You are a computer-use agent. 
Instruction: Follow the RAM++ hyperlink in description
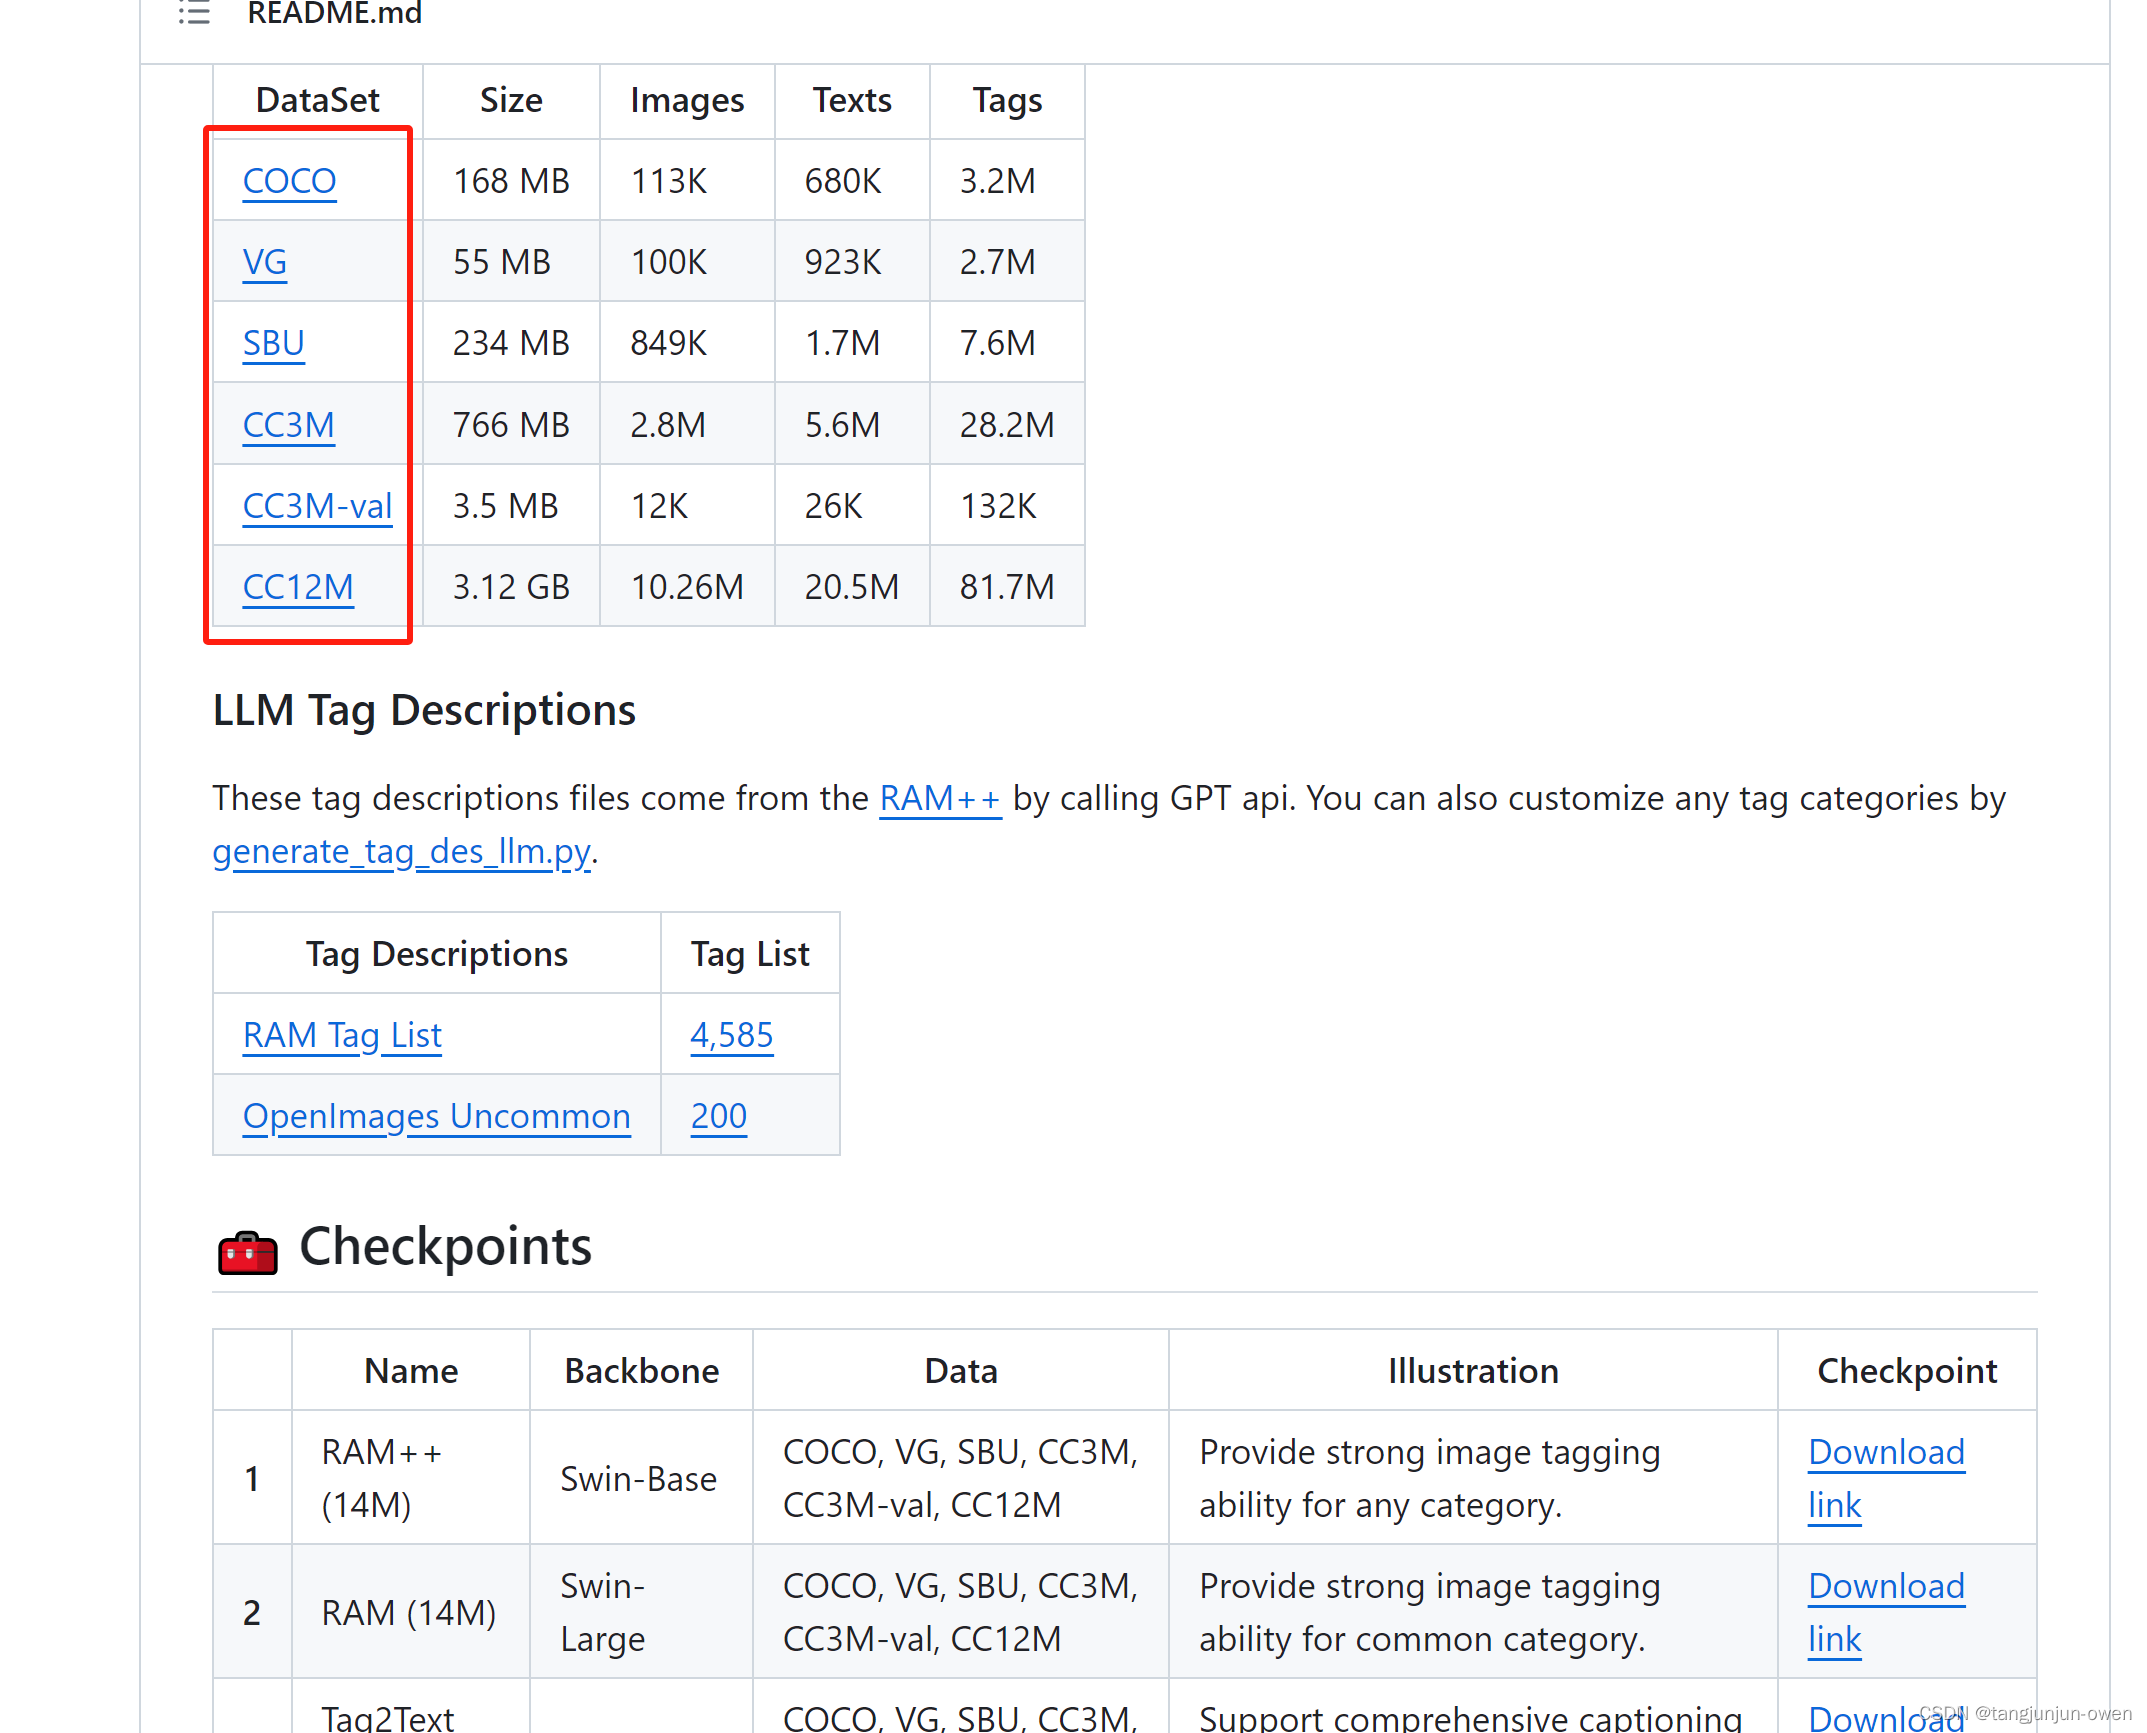(939, 798)
